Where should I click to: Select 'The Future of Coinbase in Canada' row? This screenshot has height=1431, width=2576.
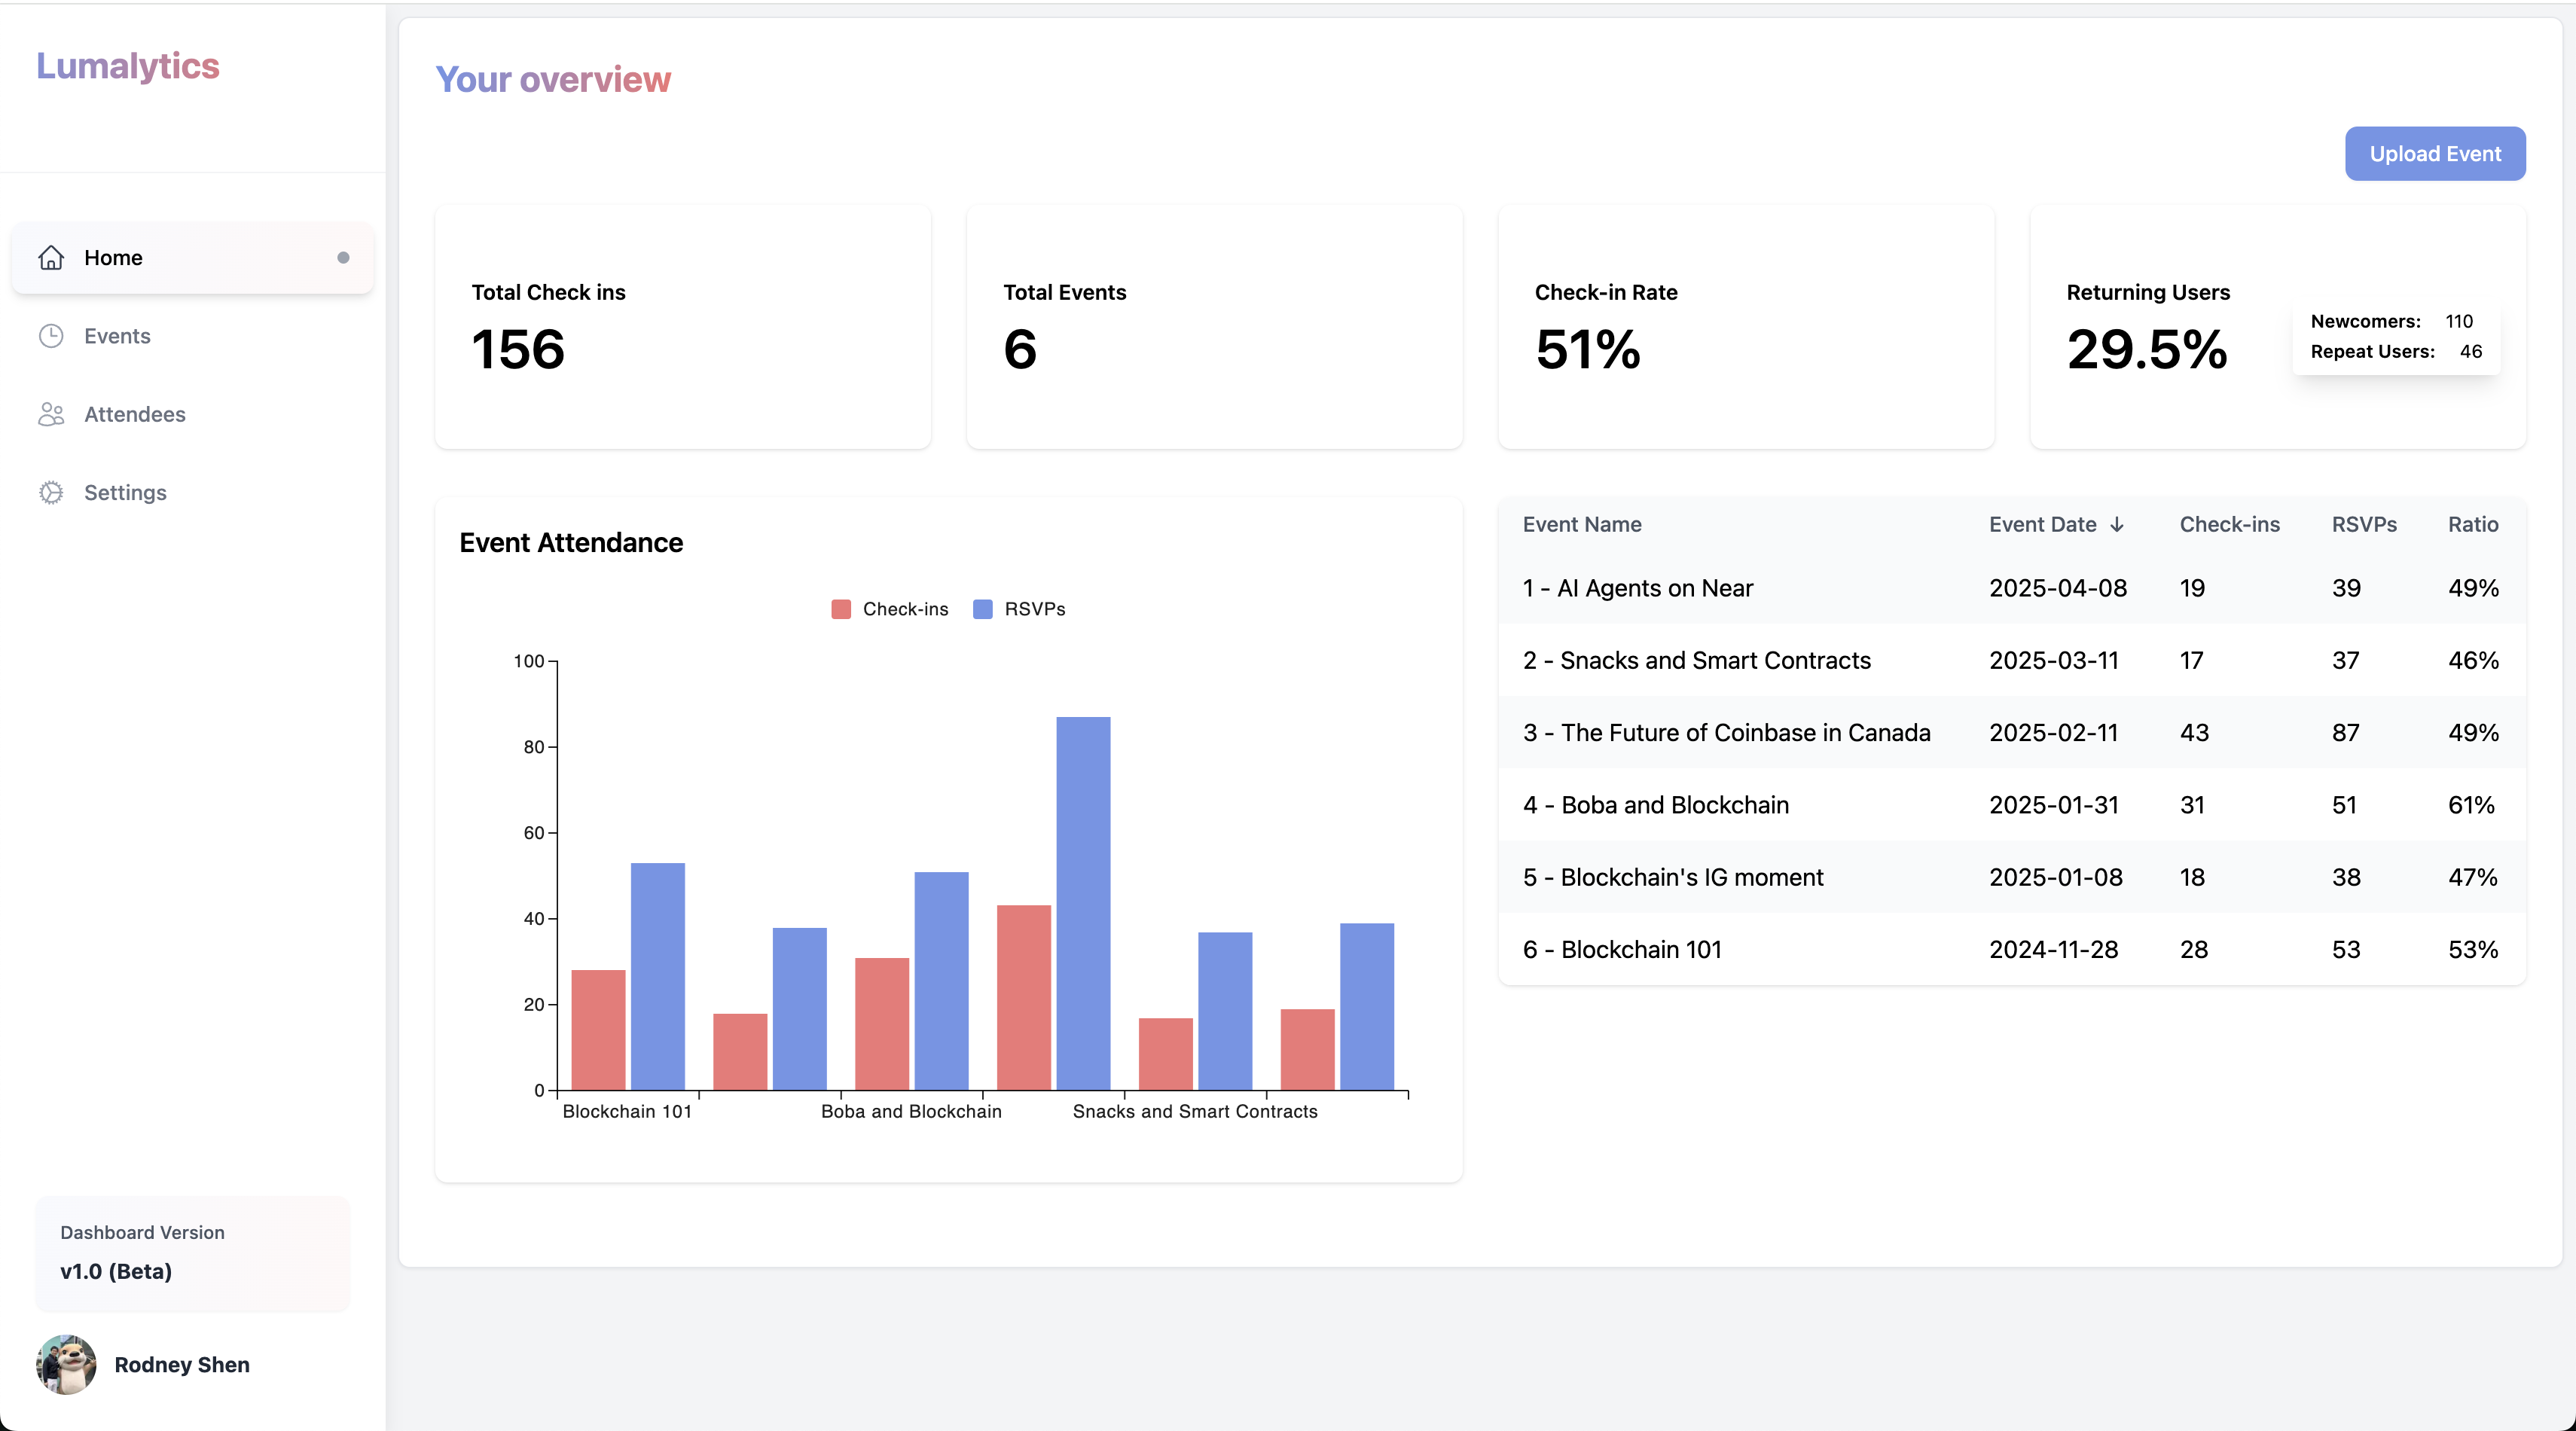pos(2012,732)
